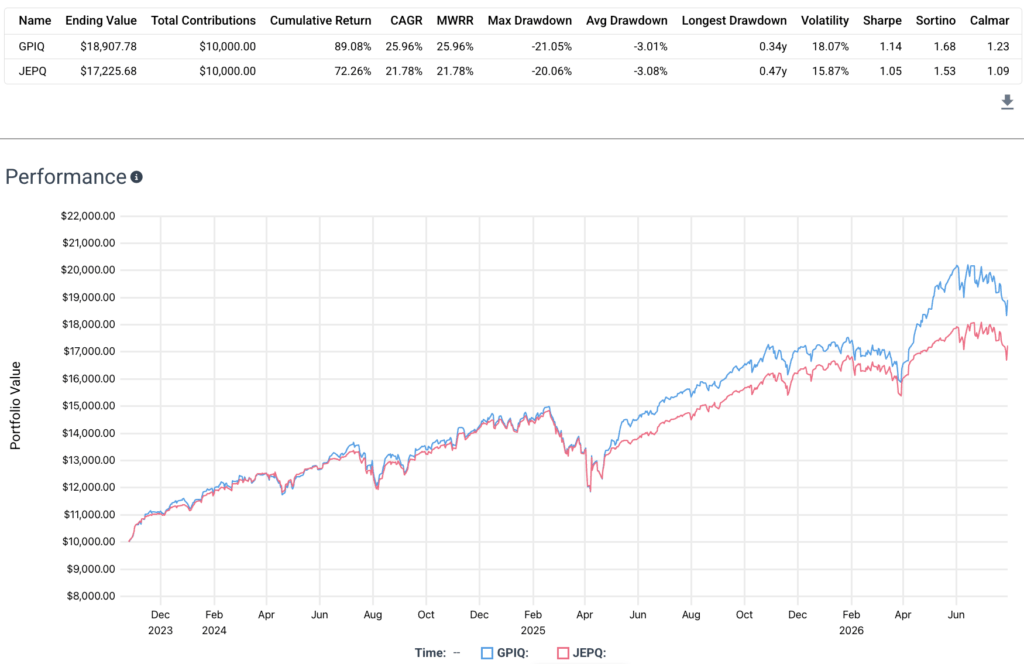Image resolution: width=1024 pixels, height=664 pixels.
Task: Click JEPQ volatility value 15.87%
Action: pyautogui.click(x=830, y=71)
